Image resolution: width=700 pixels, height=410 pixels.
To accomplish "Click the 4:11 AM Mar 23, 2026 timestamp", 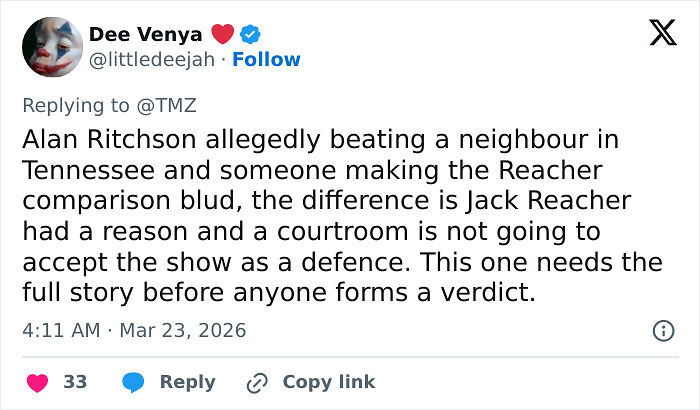I will 134,330.
